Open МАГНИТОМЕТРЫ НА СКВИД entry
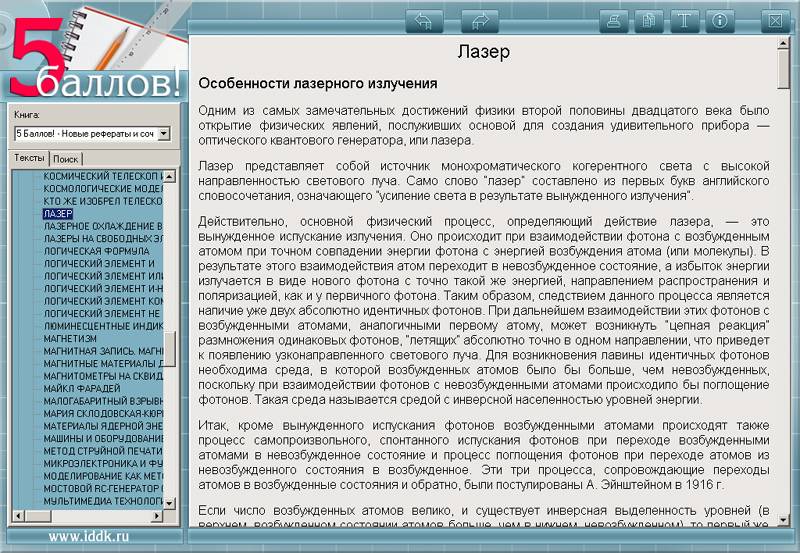The height and width of the screenshot is (553, 800). [103, 376]
